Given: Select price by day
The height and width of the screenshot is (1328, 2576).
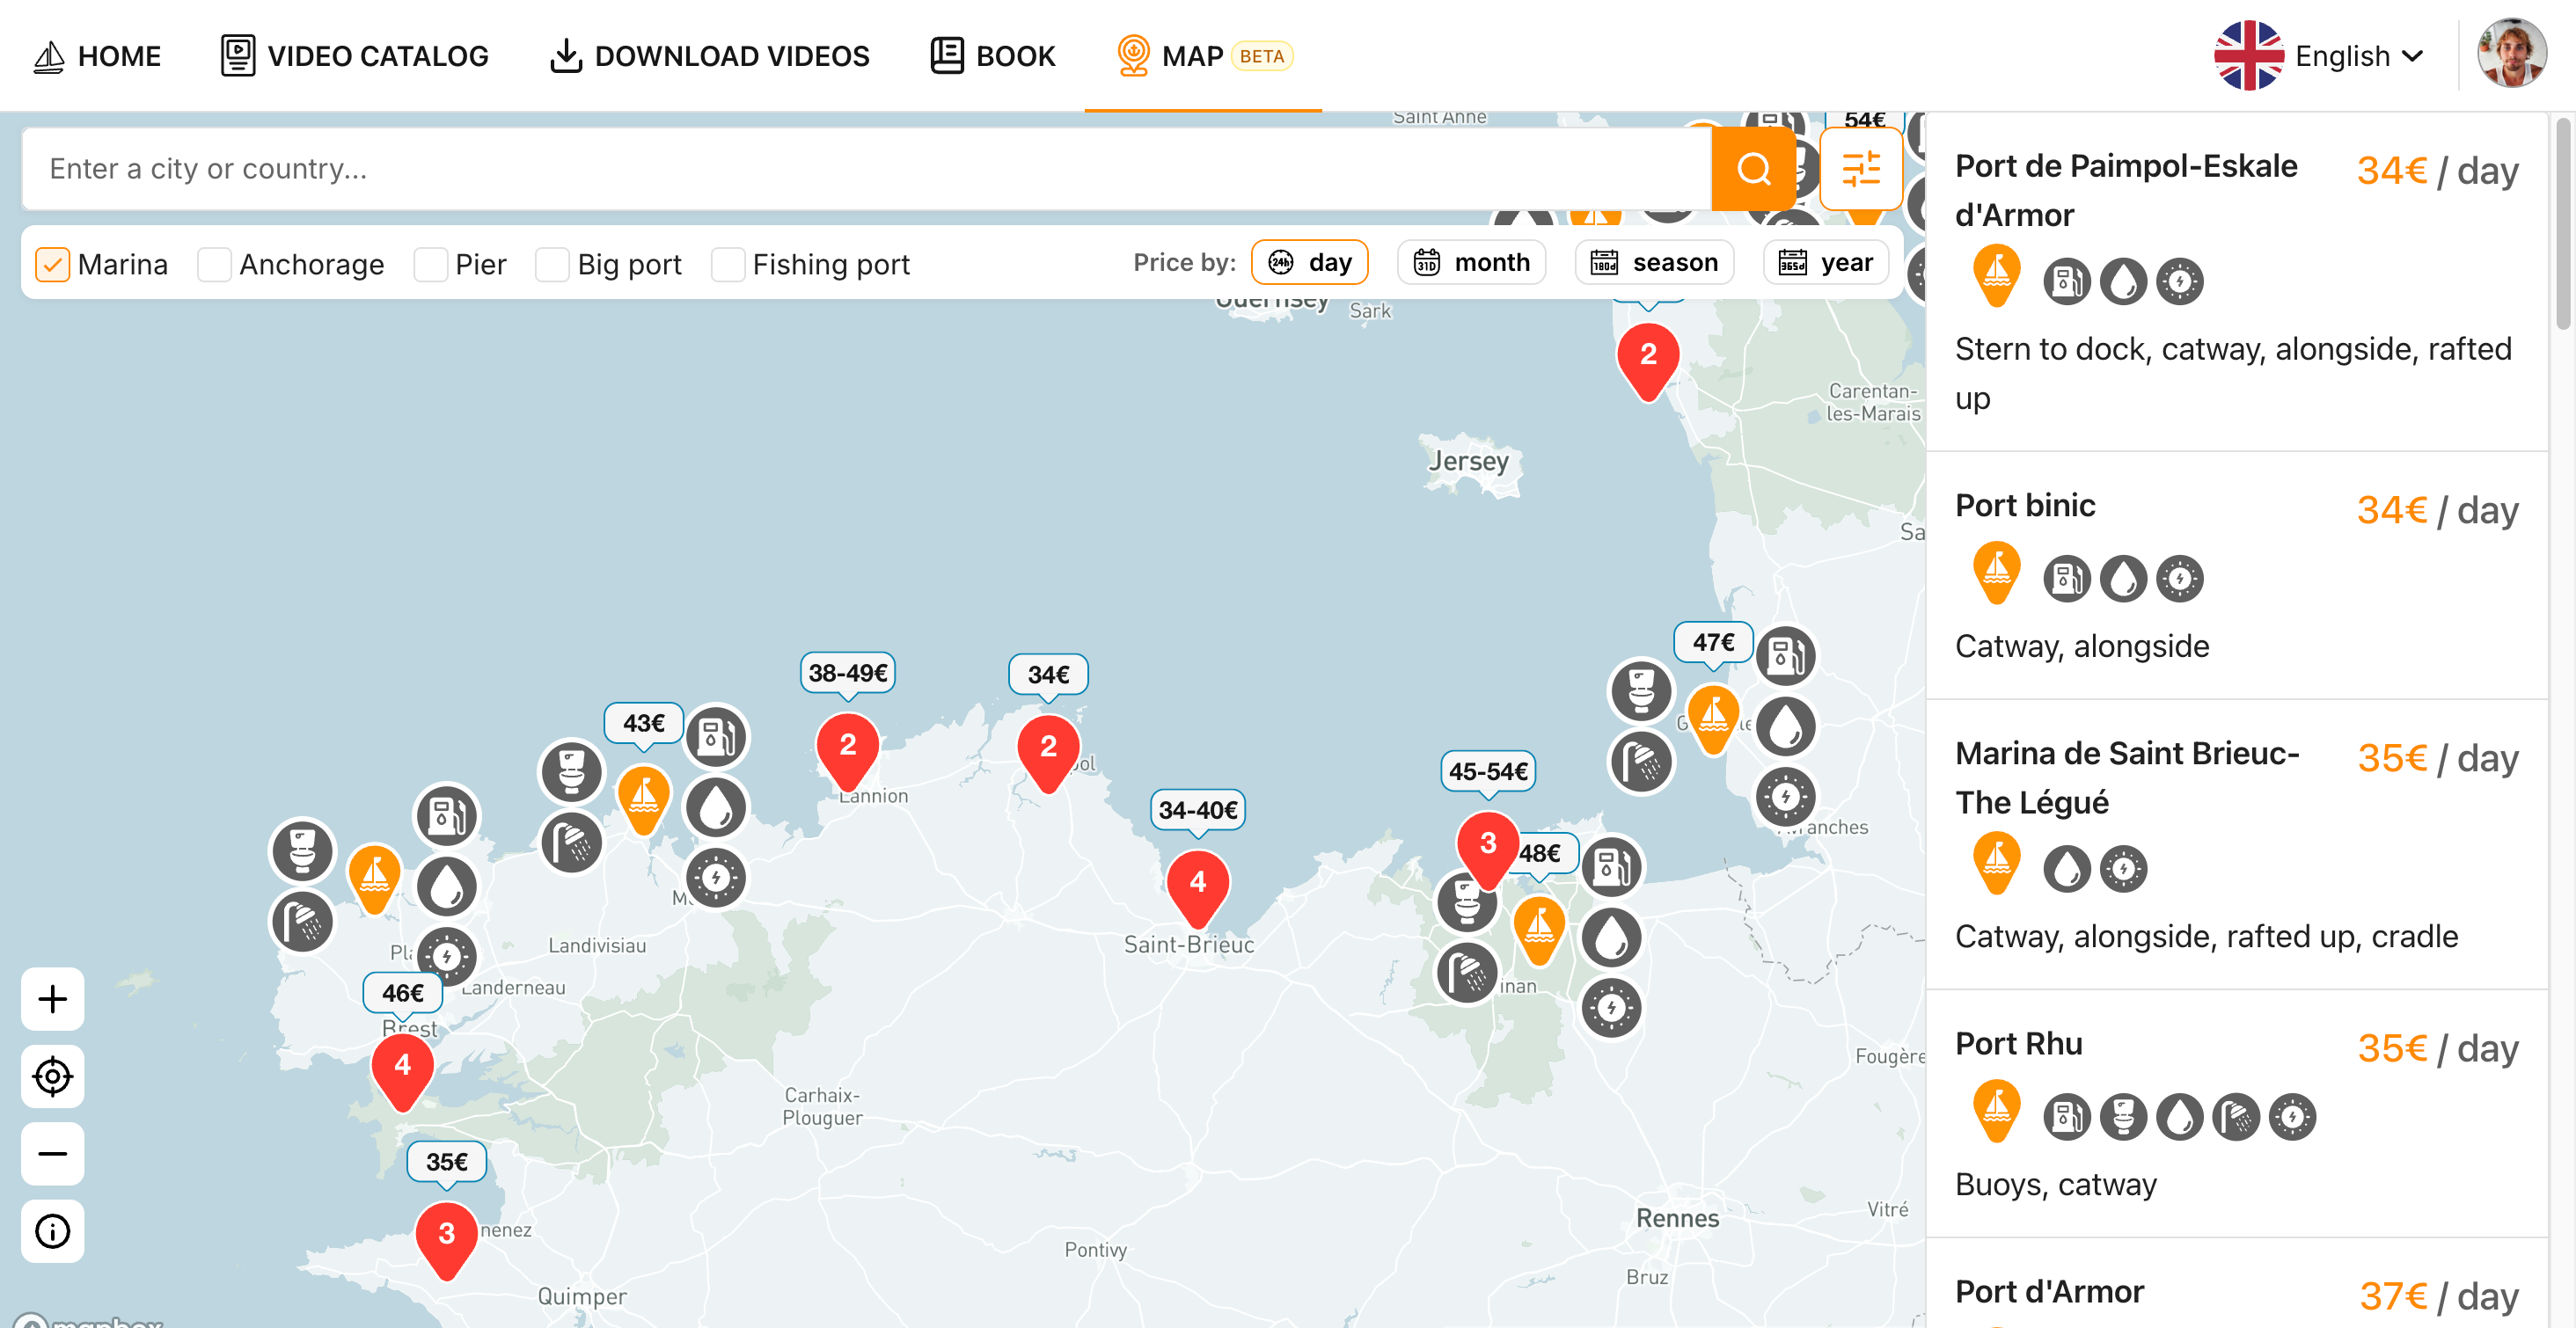Looking at the screenshot, I should 1309,262.
